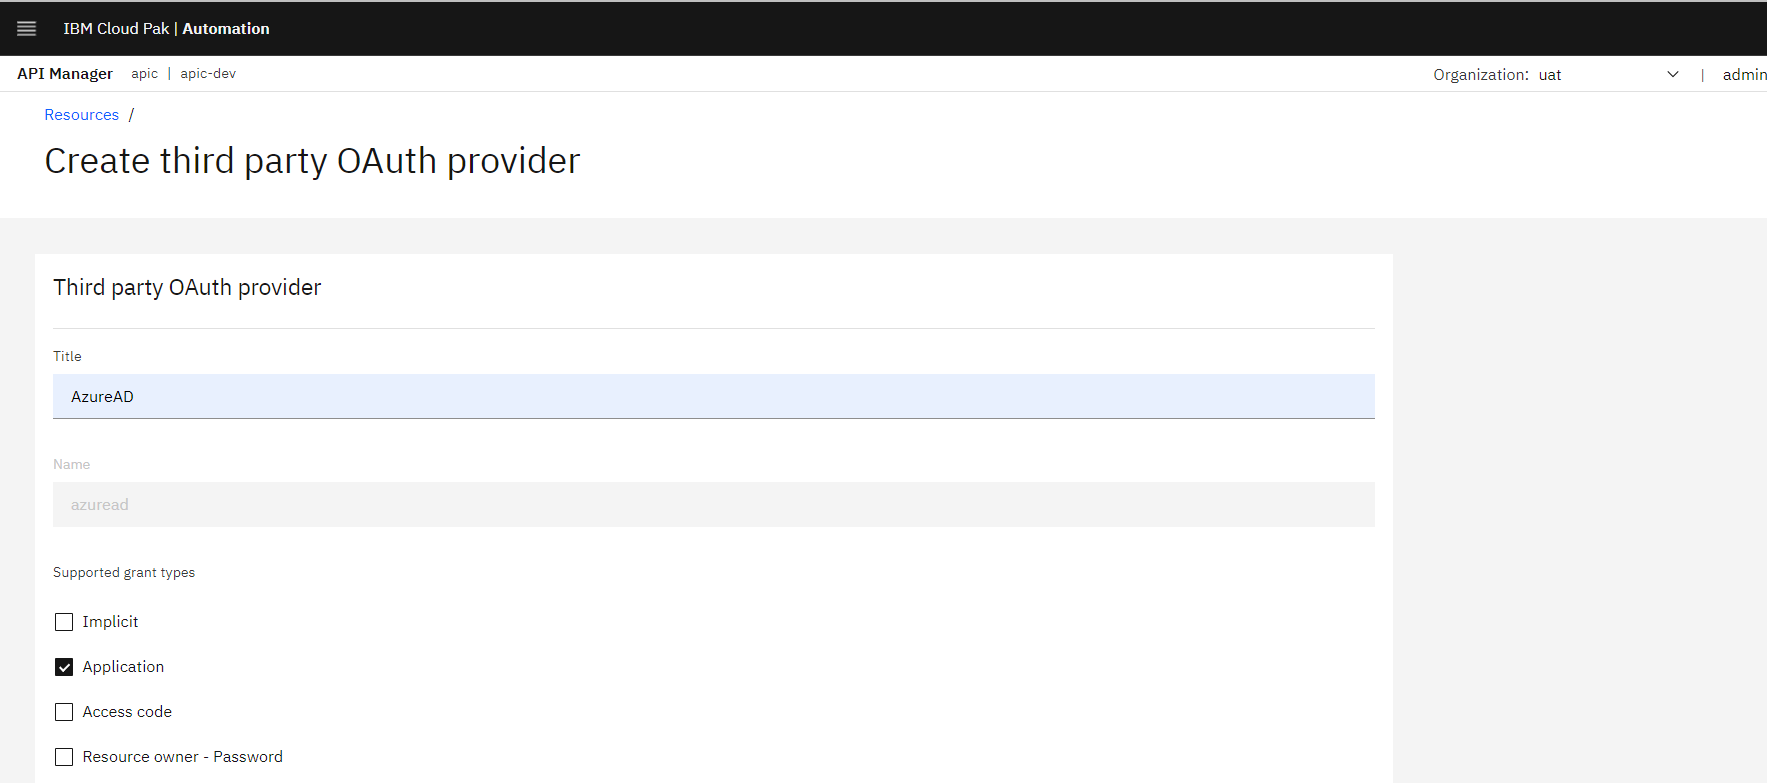Enable the Implicit grant type checkbox
This screenshot has width=1767, height=783.
tap(64, 622)
